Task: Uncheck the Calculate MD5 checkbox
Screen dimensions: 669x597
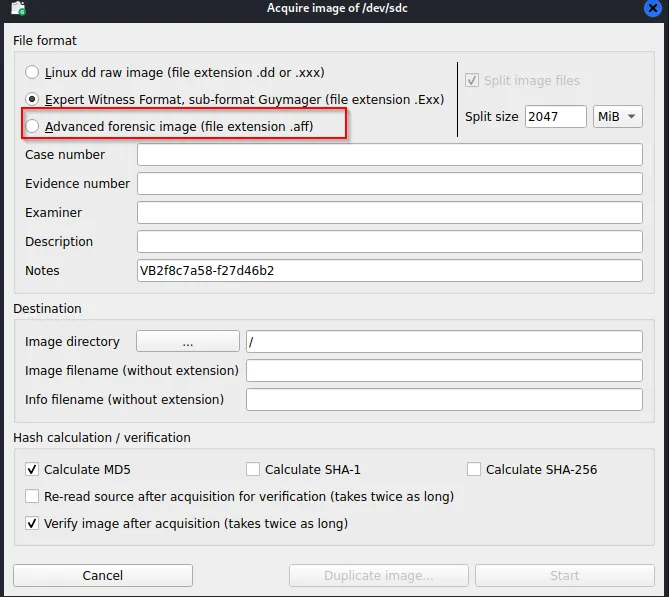Action: [32, 469]
